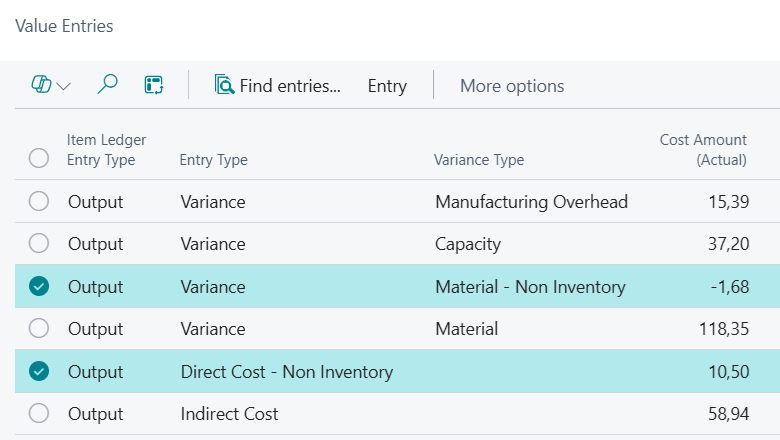The height and width of the screenshot is (440, 780).
Task: Open Variance Type column header options
Action: pos(478,160)
